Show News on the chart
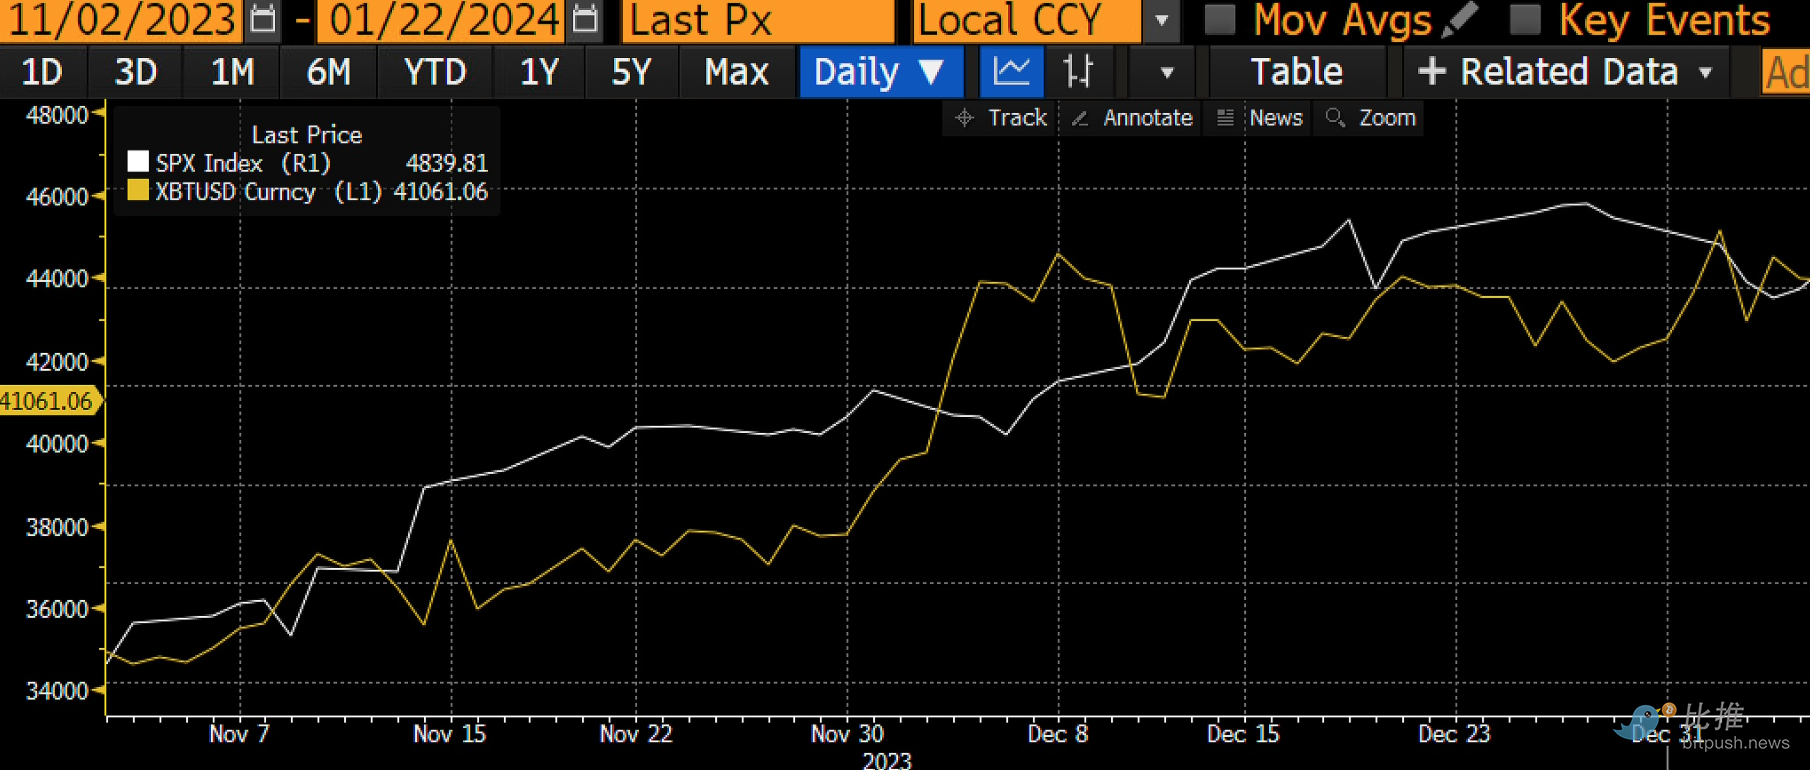Viewport: 1810px width, 770px height. [x=1260, y=118]
